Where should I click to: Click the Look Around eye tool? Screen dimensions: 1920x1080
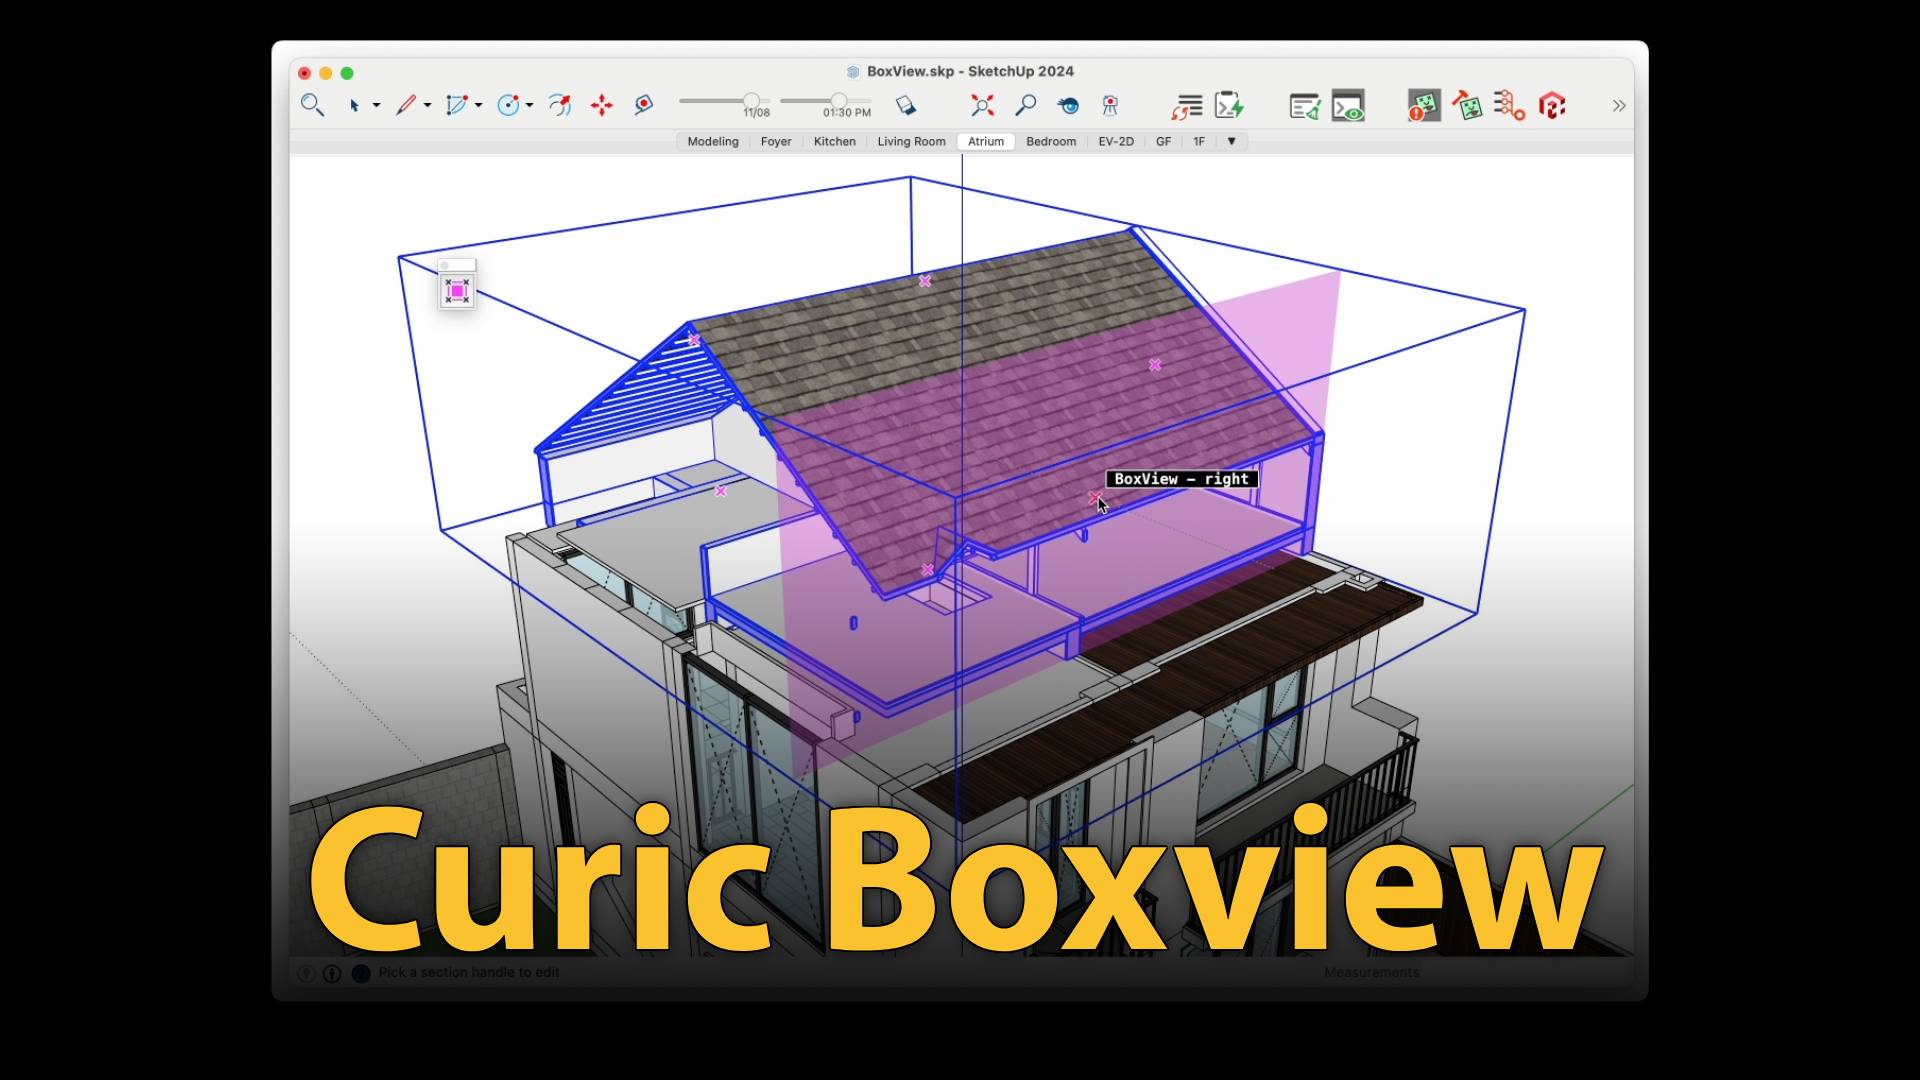pyautogui.click(x=1068, y=105)
